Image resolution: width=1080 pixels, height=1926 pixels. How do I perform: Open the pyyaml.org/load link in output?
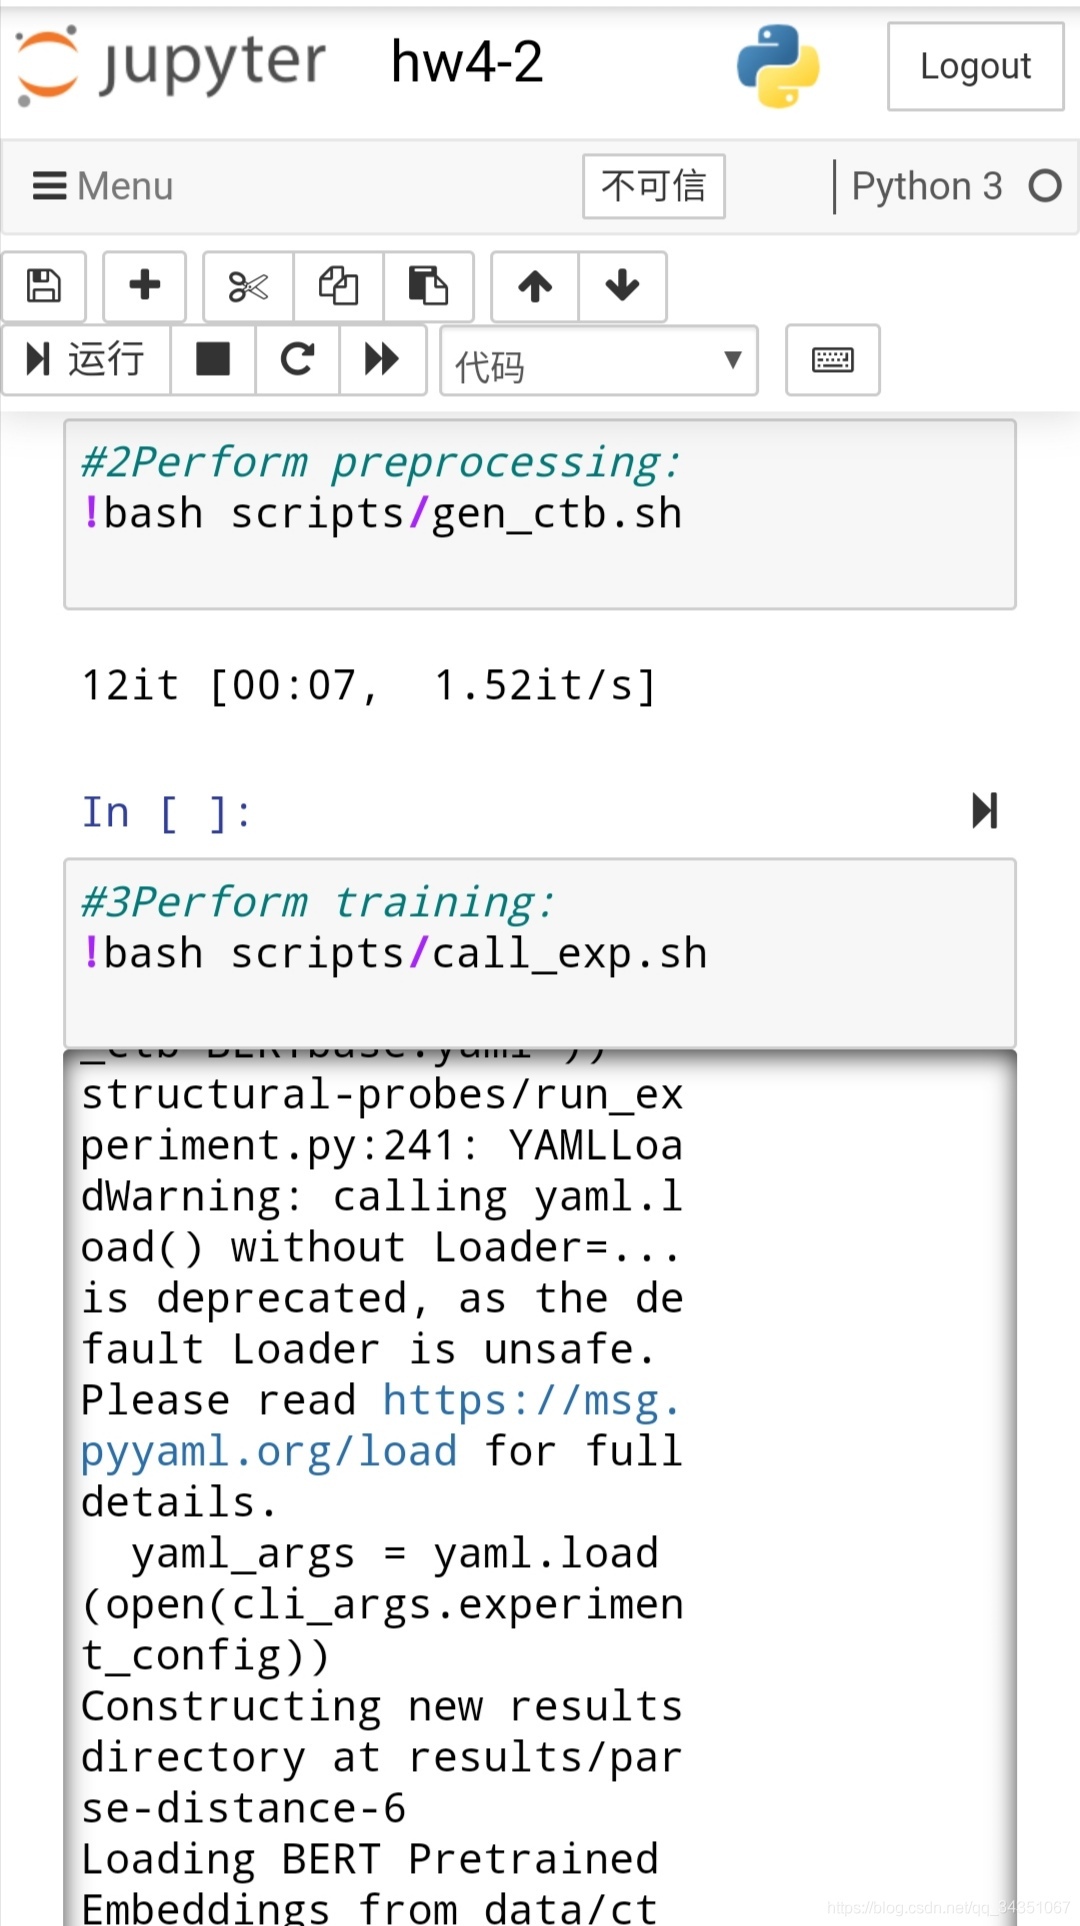380,1426
